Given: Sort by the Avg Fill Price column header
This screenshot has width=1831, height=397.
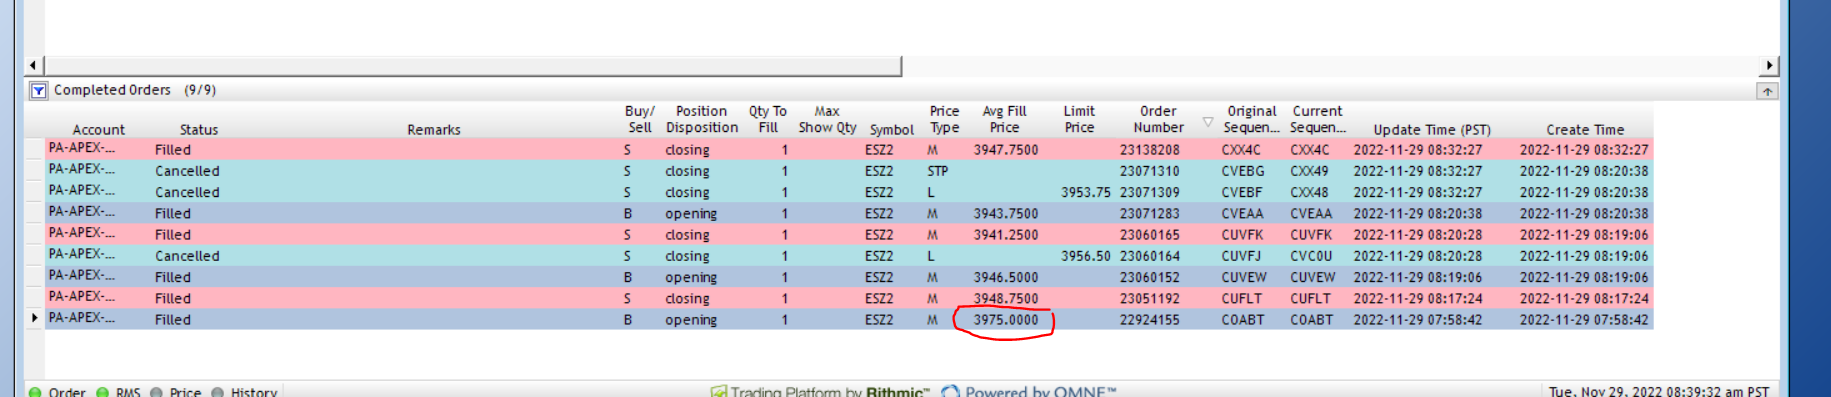Looking at the screenshot, I should click(1004, 120).
